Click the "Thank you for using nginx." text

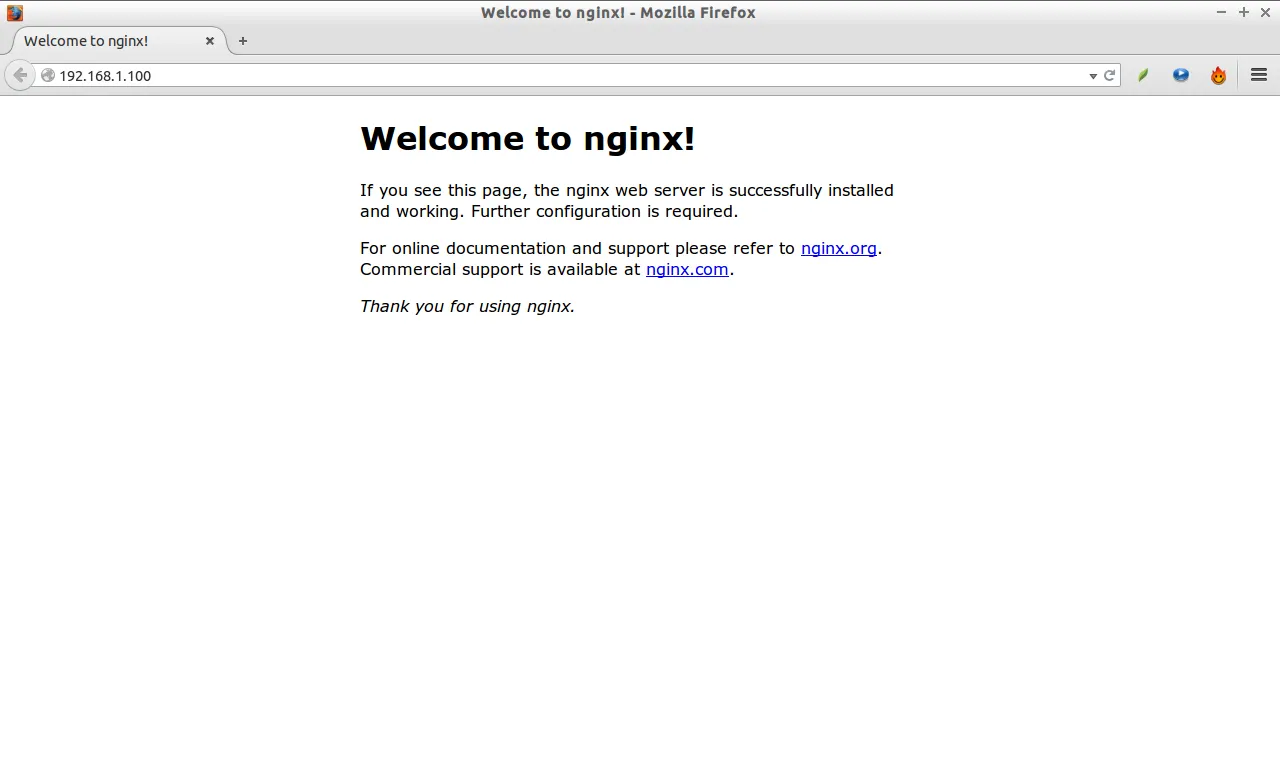[467, 306]
